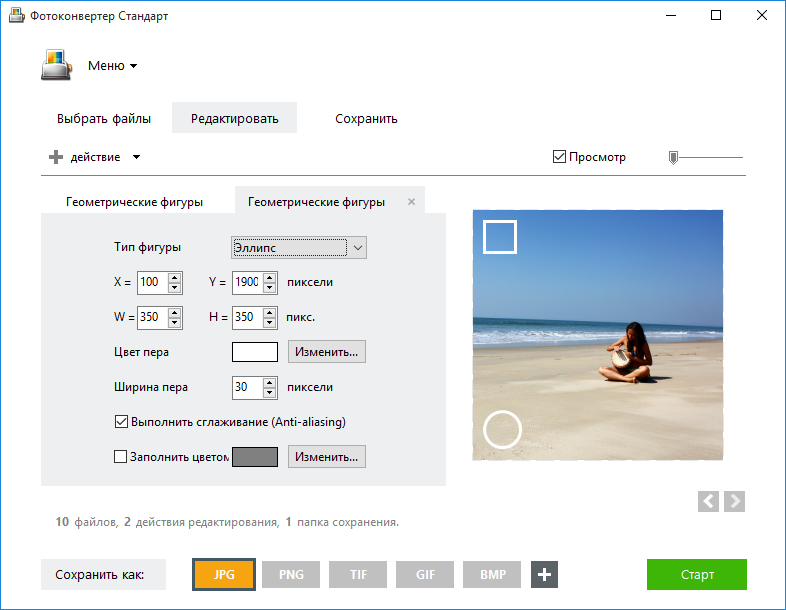Close the second Геометрические фигуры tab

[x=412, y=201]
